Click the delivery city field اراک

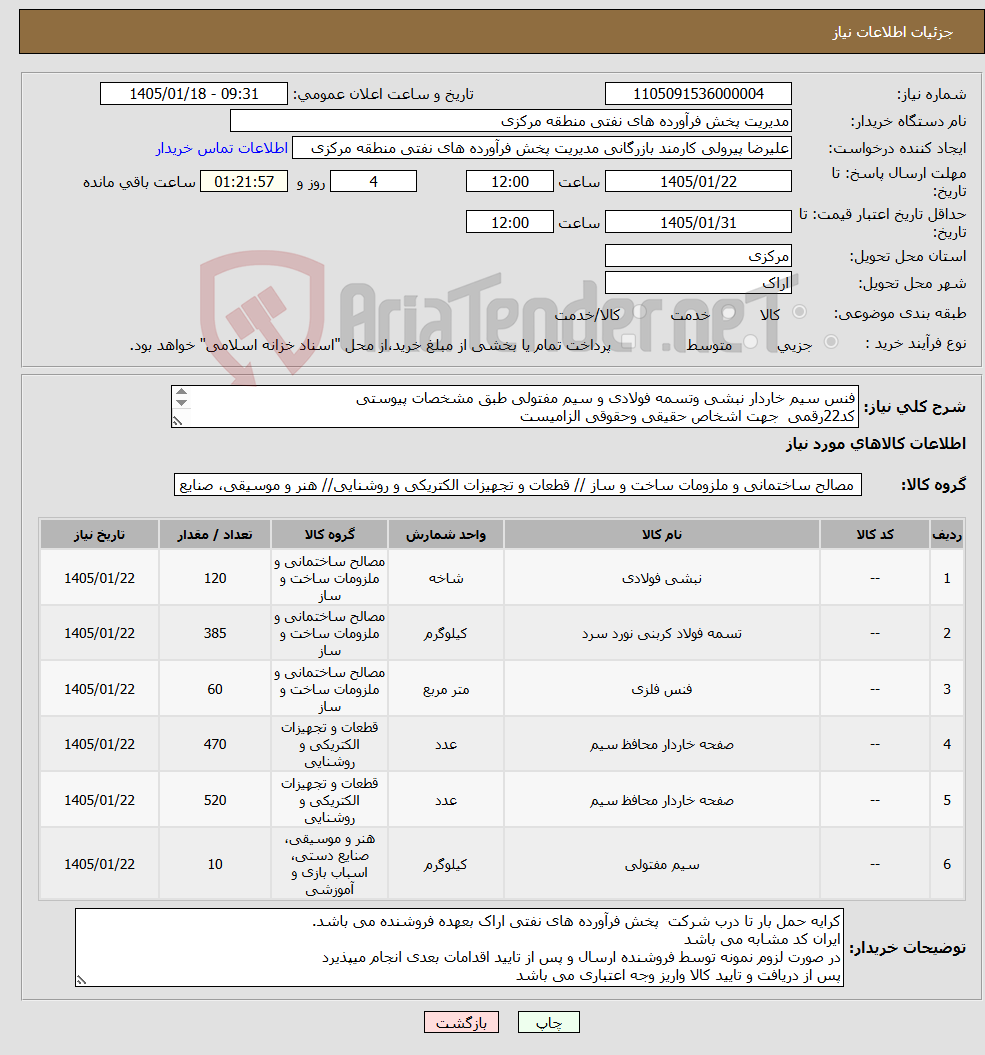coord(698,283)
